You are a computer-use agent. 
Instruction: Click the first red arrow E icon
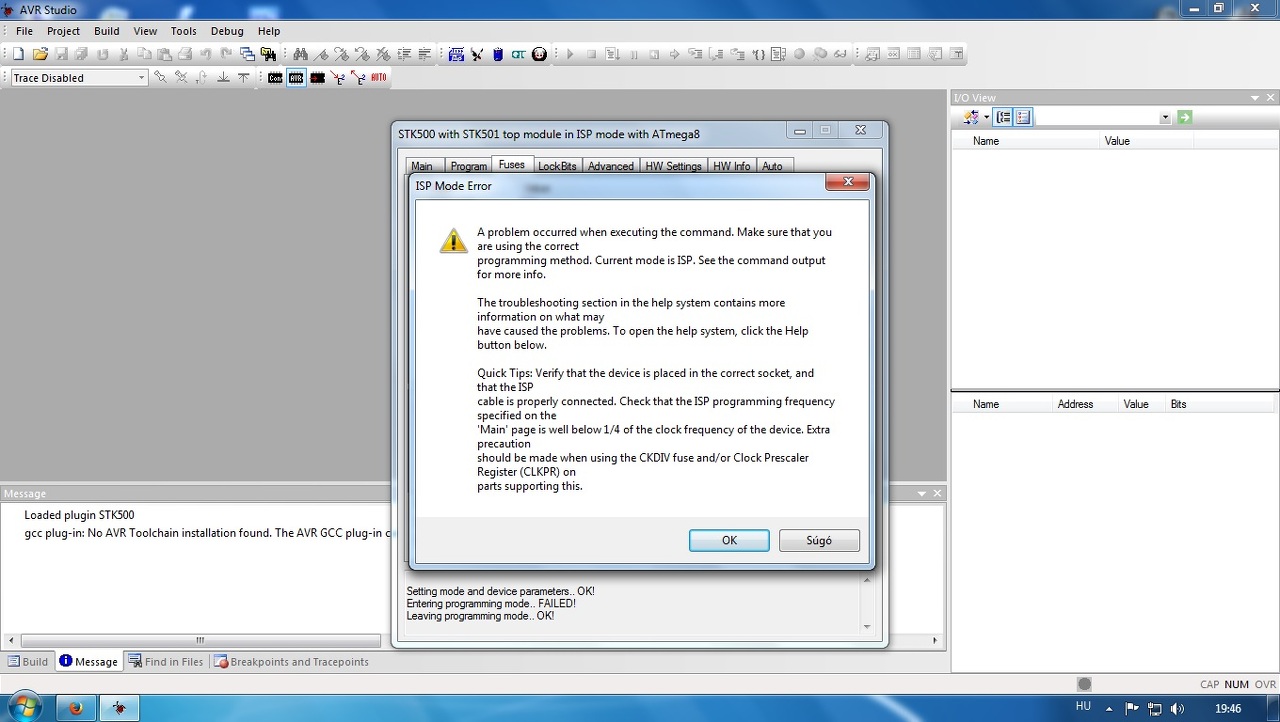[339, 77]
